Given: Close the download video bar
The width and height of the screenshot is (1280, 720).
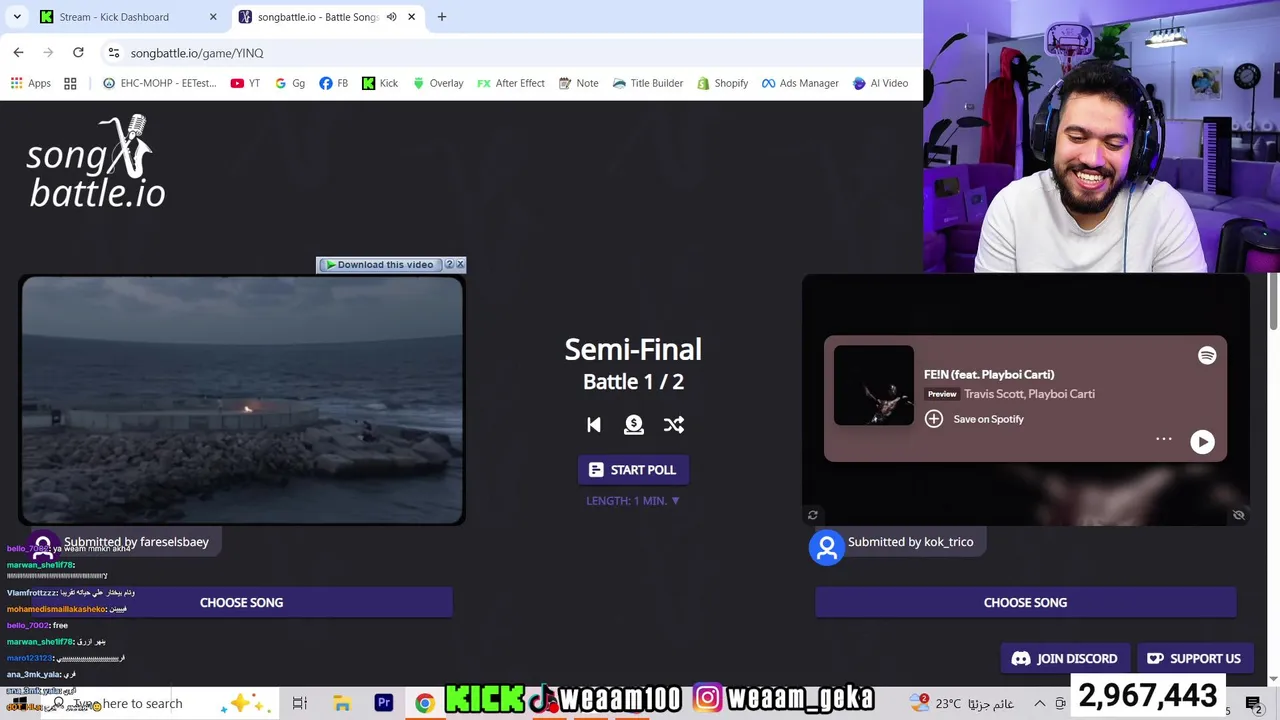Looking at the screenshot, I should coord(460,265).
